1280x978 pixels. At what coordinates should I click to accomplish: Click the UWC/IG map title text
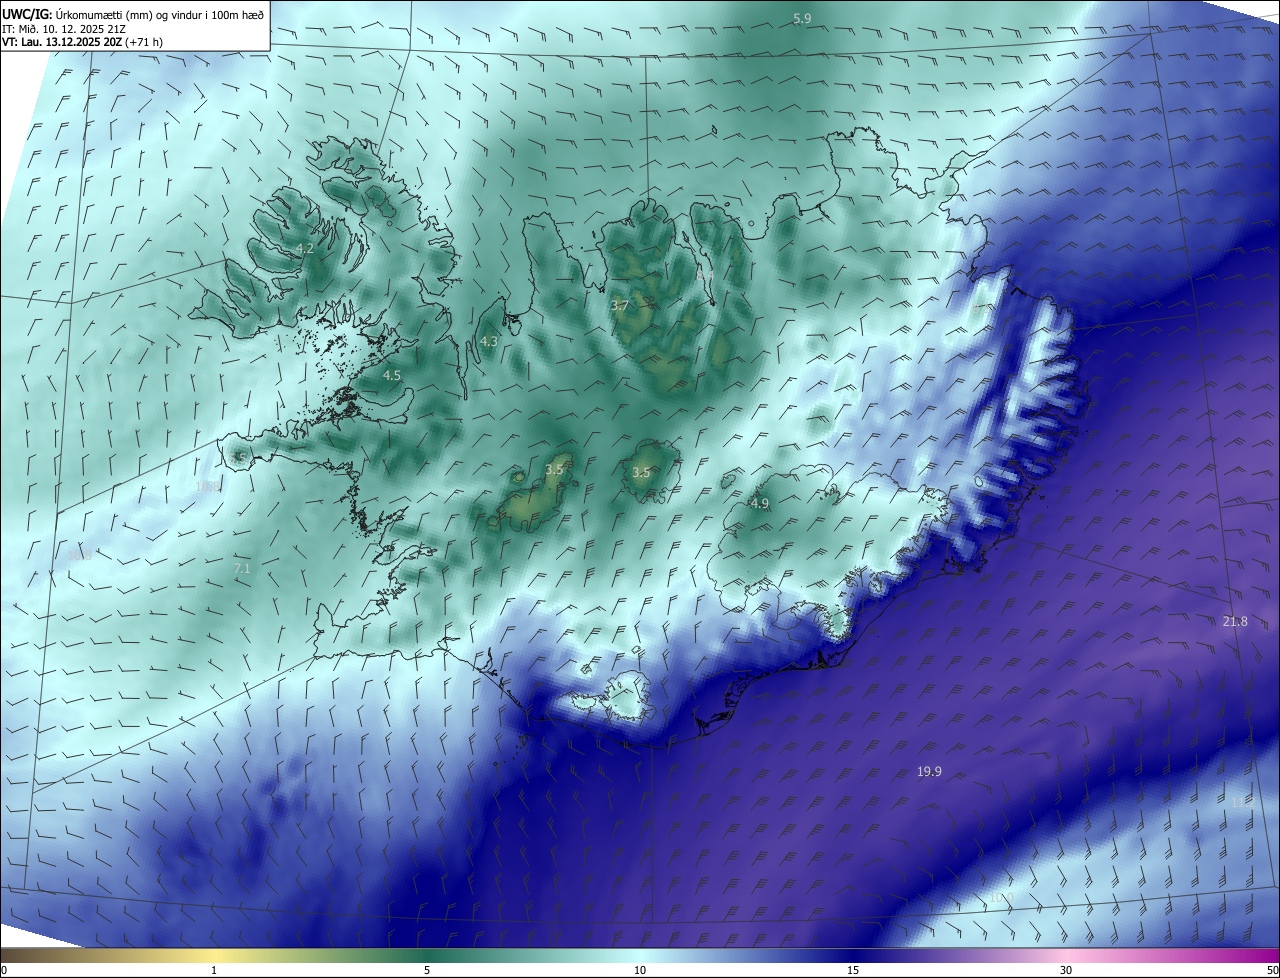click(134, 13)
